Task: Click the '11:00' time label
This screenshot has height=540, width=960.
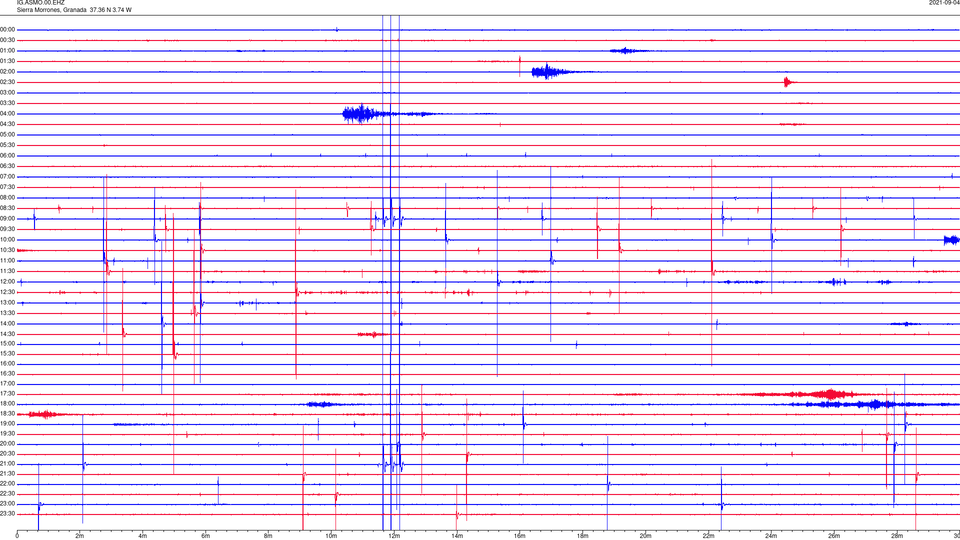Action: click(8, 260)
